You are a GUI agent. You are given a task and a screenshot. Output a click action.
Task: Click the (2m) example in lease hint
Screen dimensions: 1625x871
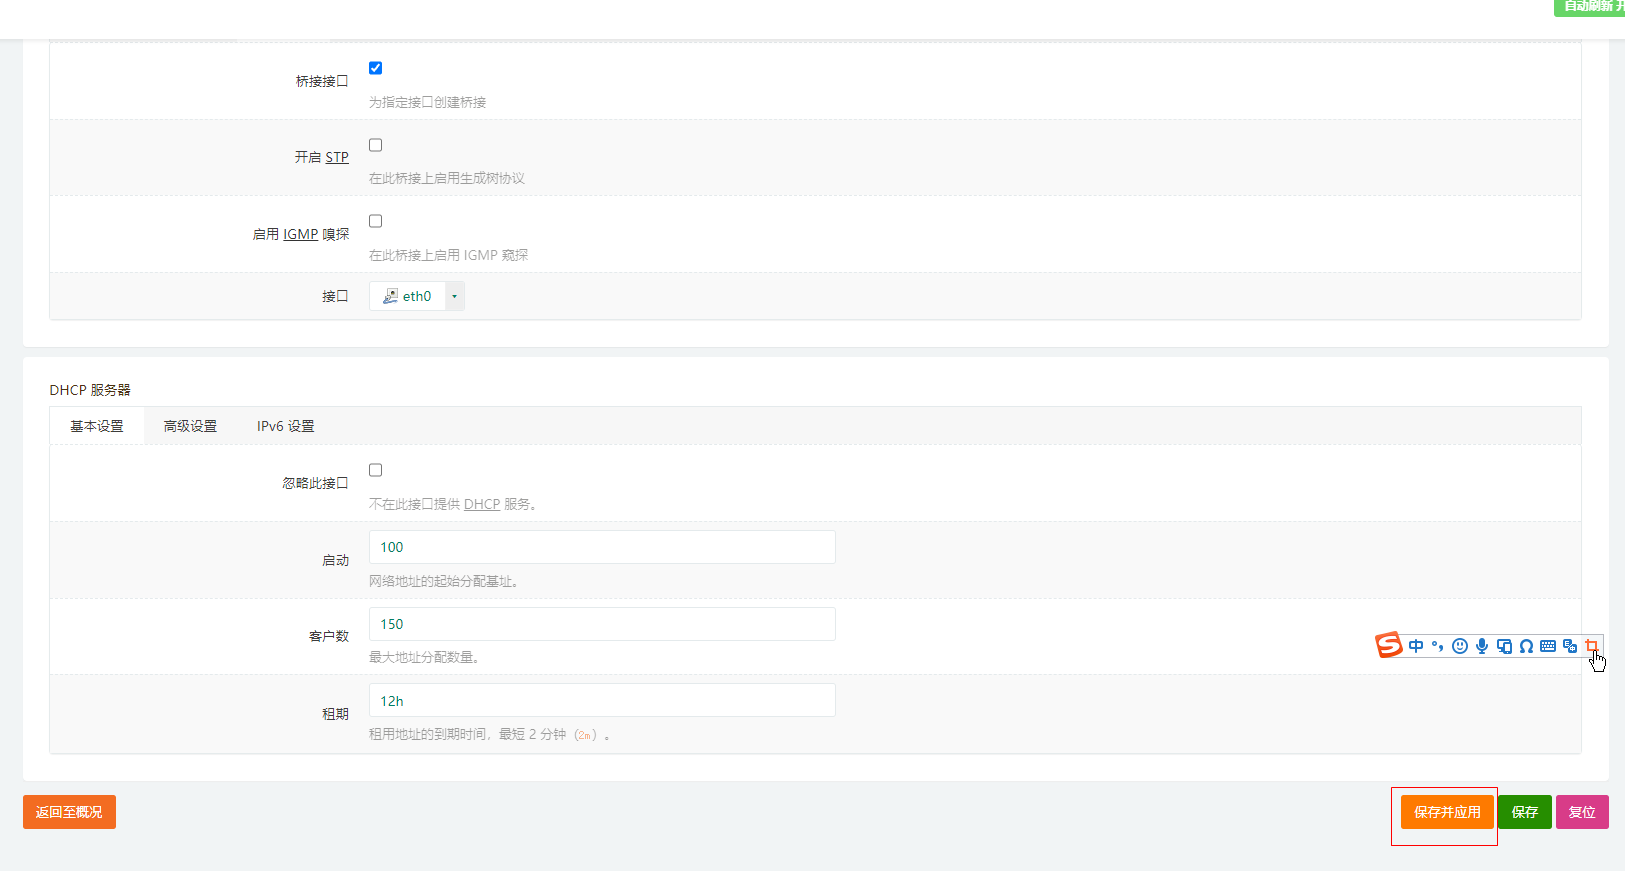585,735
